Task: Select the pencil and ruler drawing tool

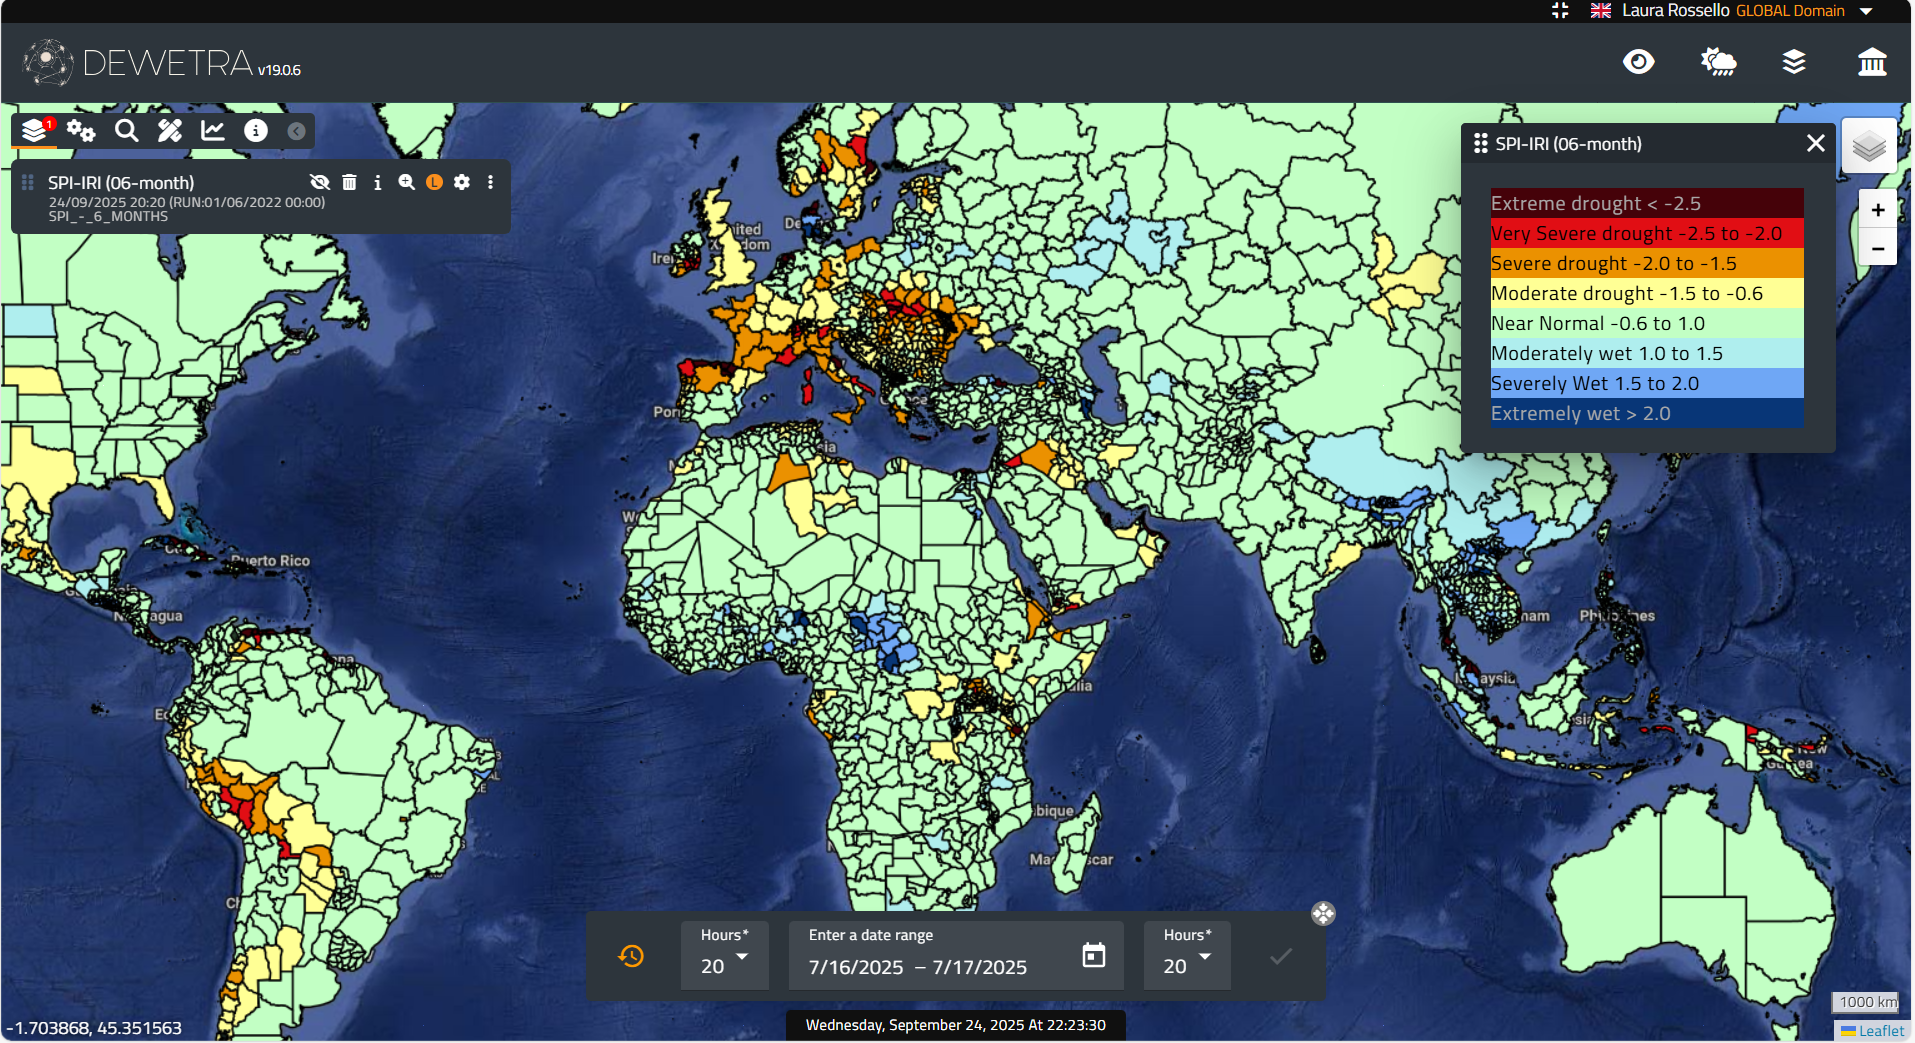Action: [170, 131]
